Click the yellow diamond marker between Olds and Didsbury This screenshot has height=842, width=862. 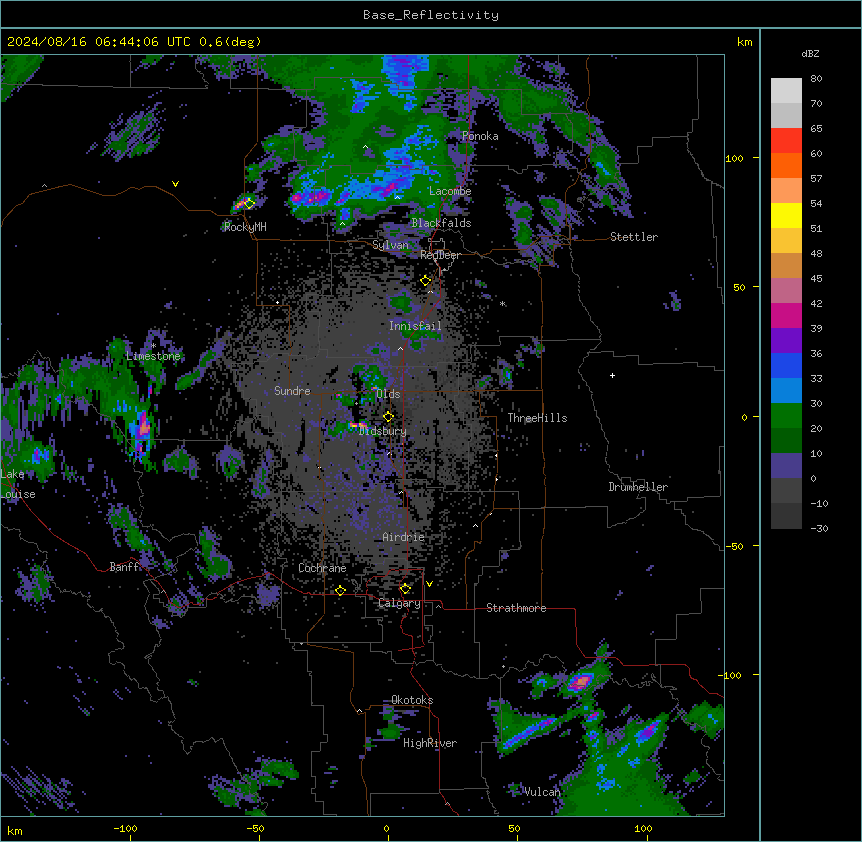pyautogui.click(x=389, y=417)
